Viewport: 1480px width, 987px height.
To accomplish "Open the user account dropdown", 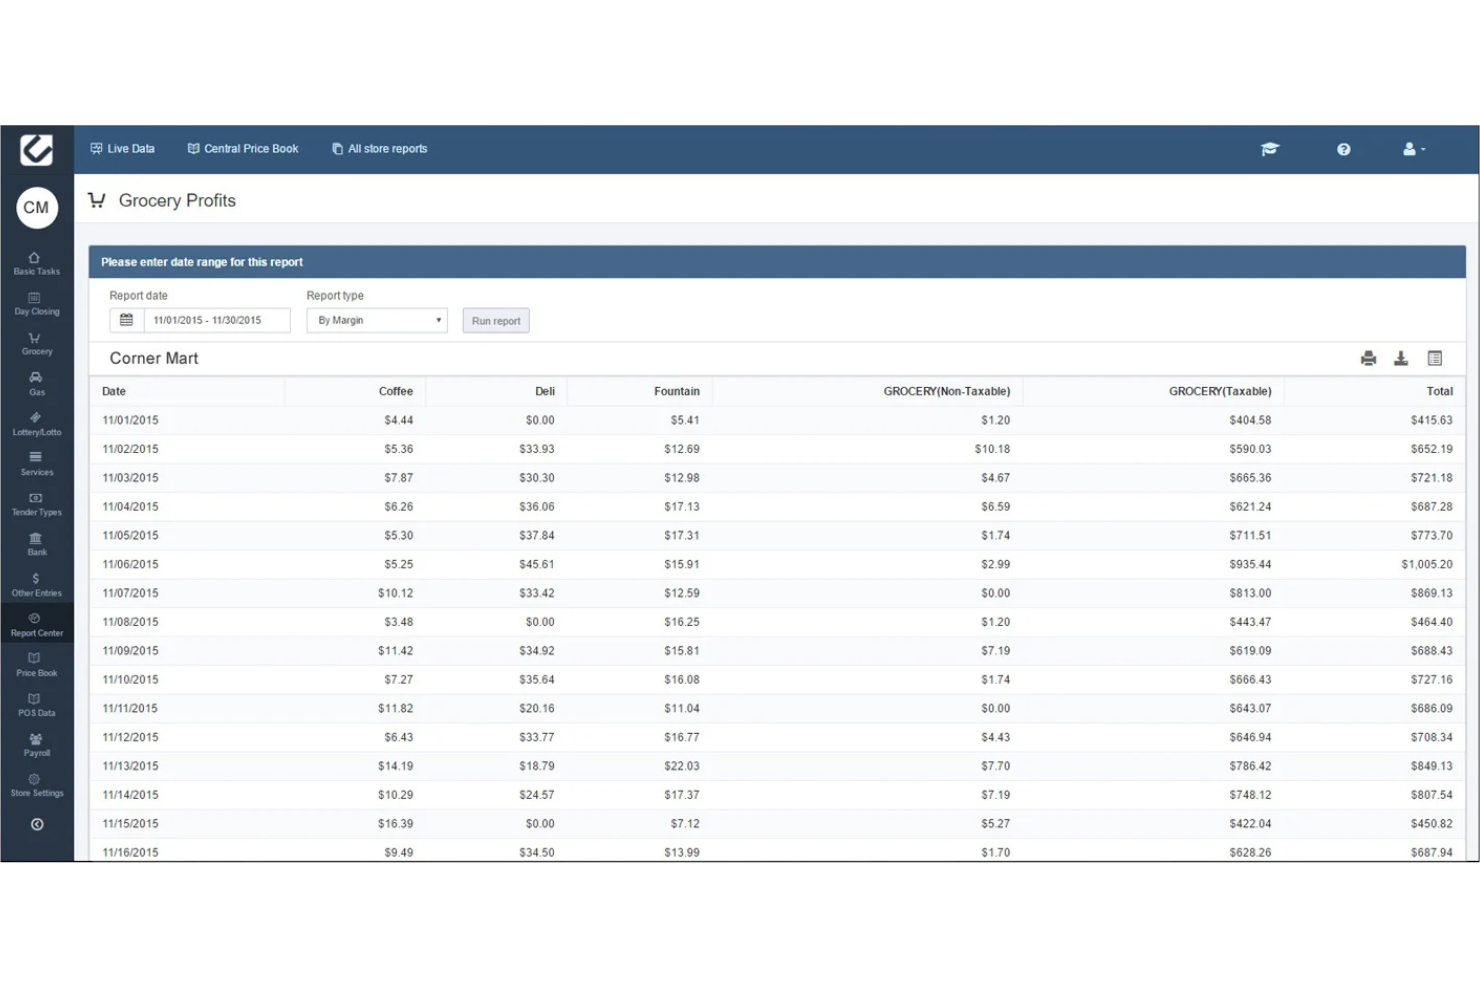I will pos(1413,148).
